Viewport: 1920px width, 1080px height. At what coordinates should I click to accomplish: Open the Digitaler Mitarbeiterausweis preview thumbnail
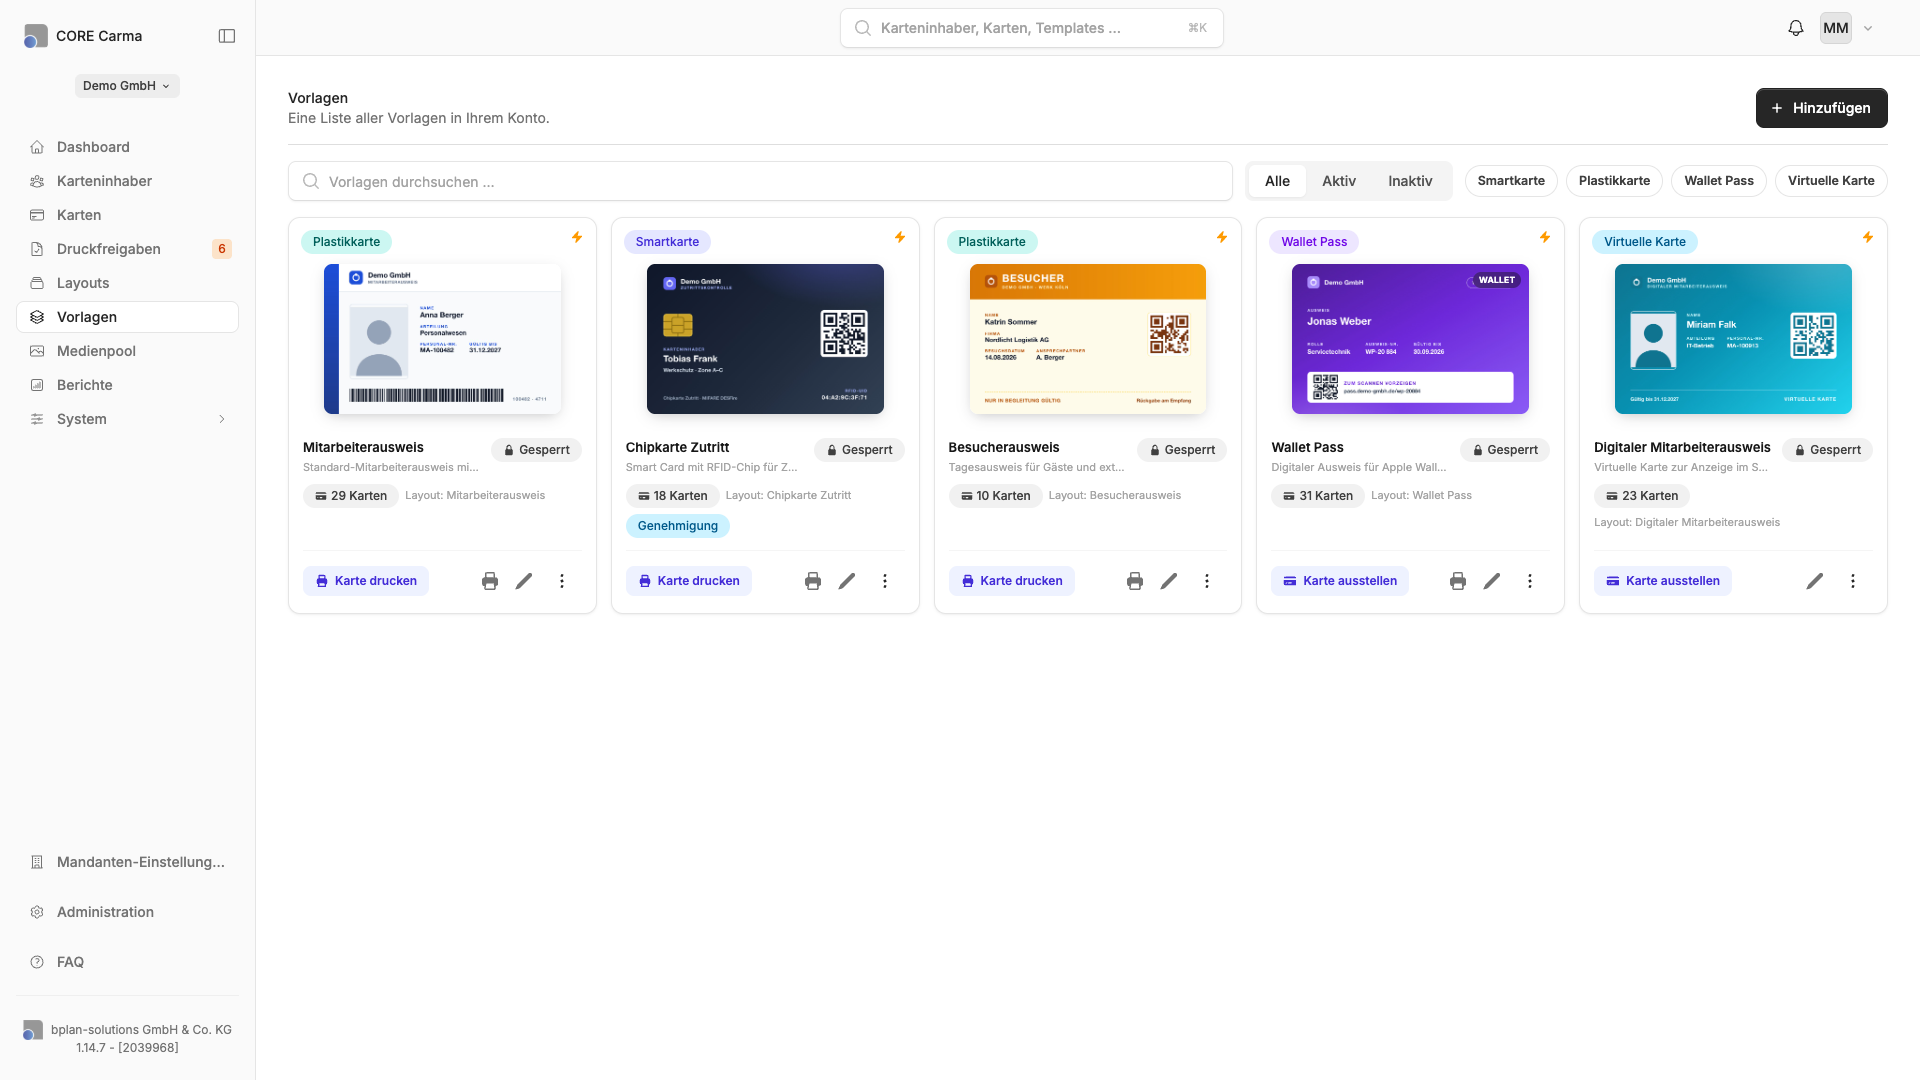click(x=1733, y=339)
